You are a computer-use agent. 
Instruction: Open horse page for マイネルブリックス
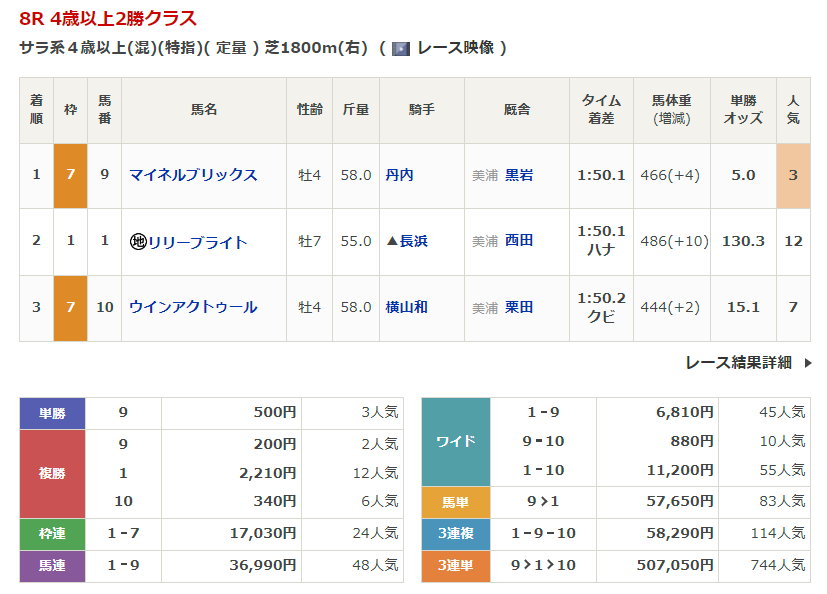[193, 175]
